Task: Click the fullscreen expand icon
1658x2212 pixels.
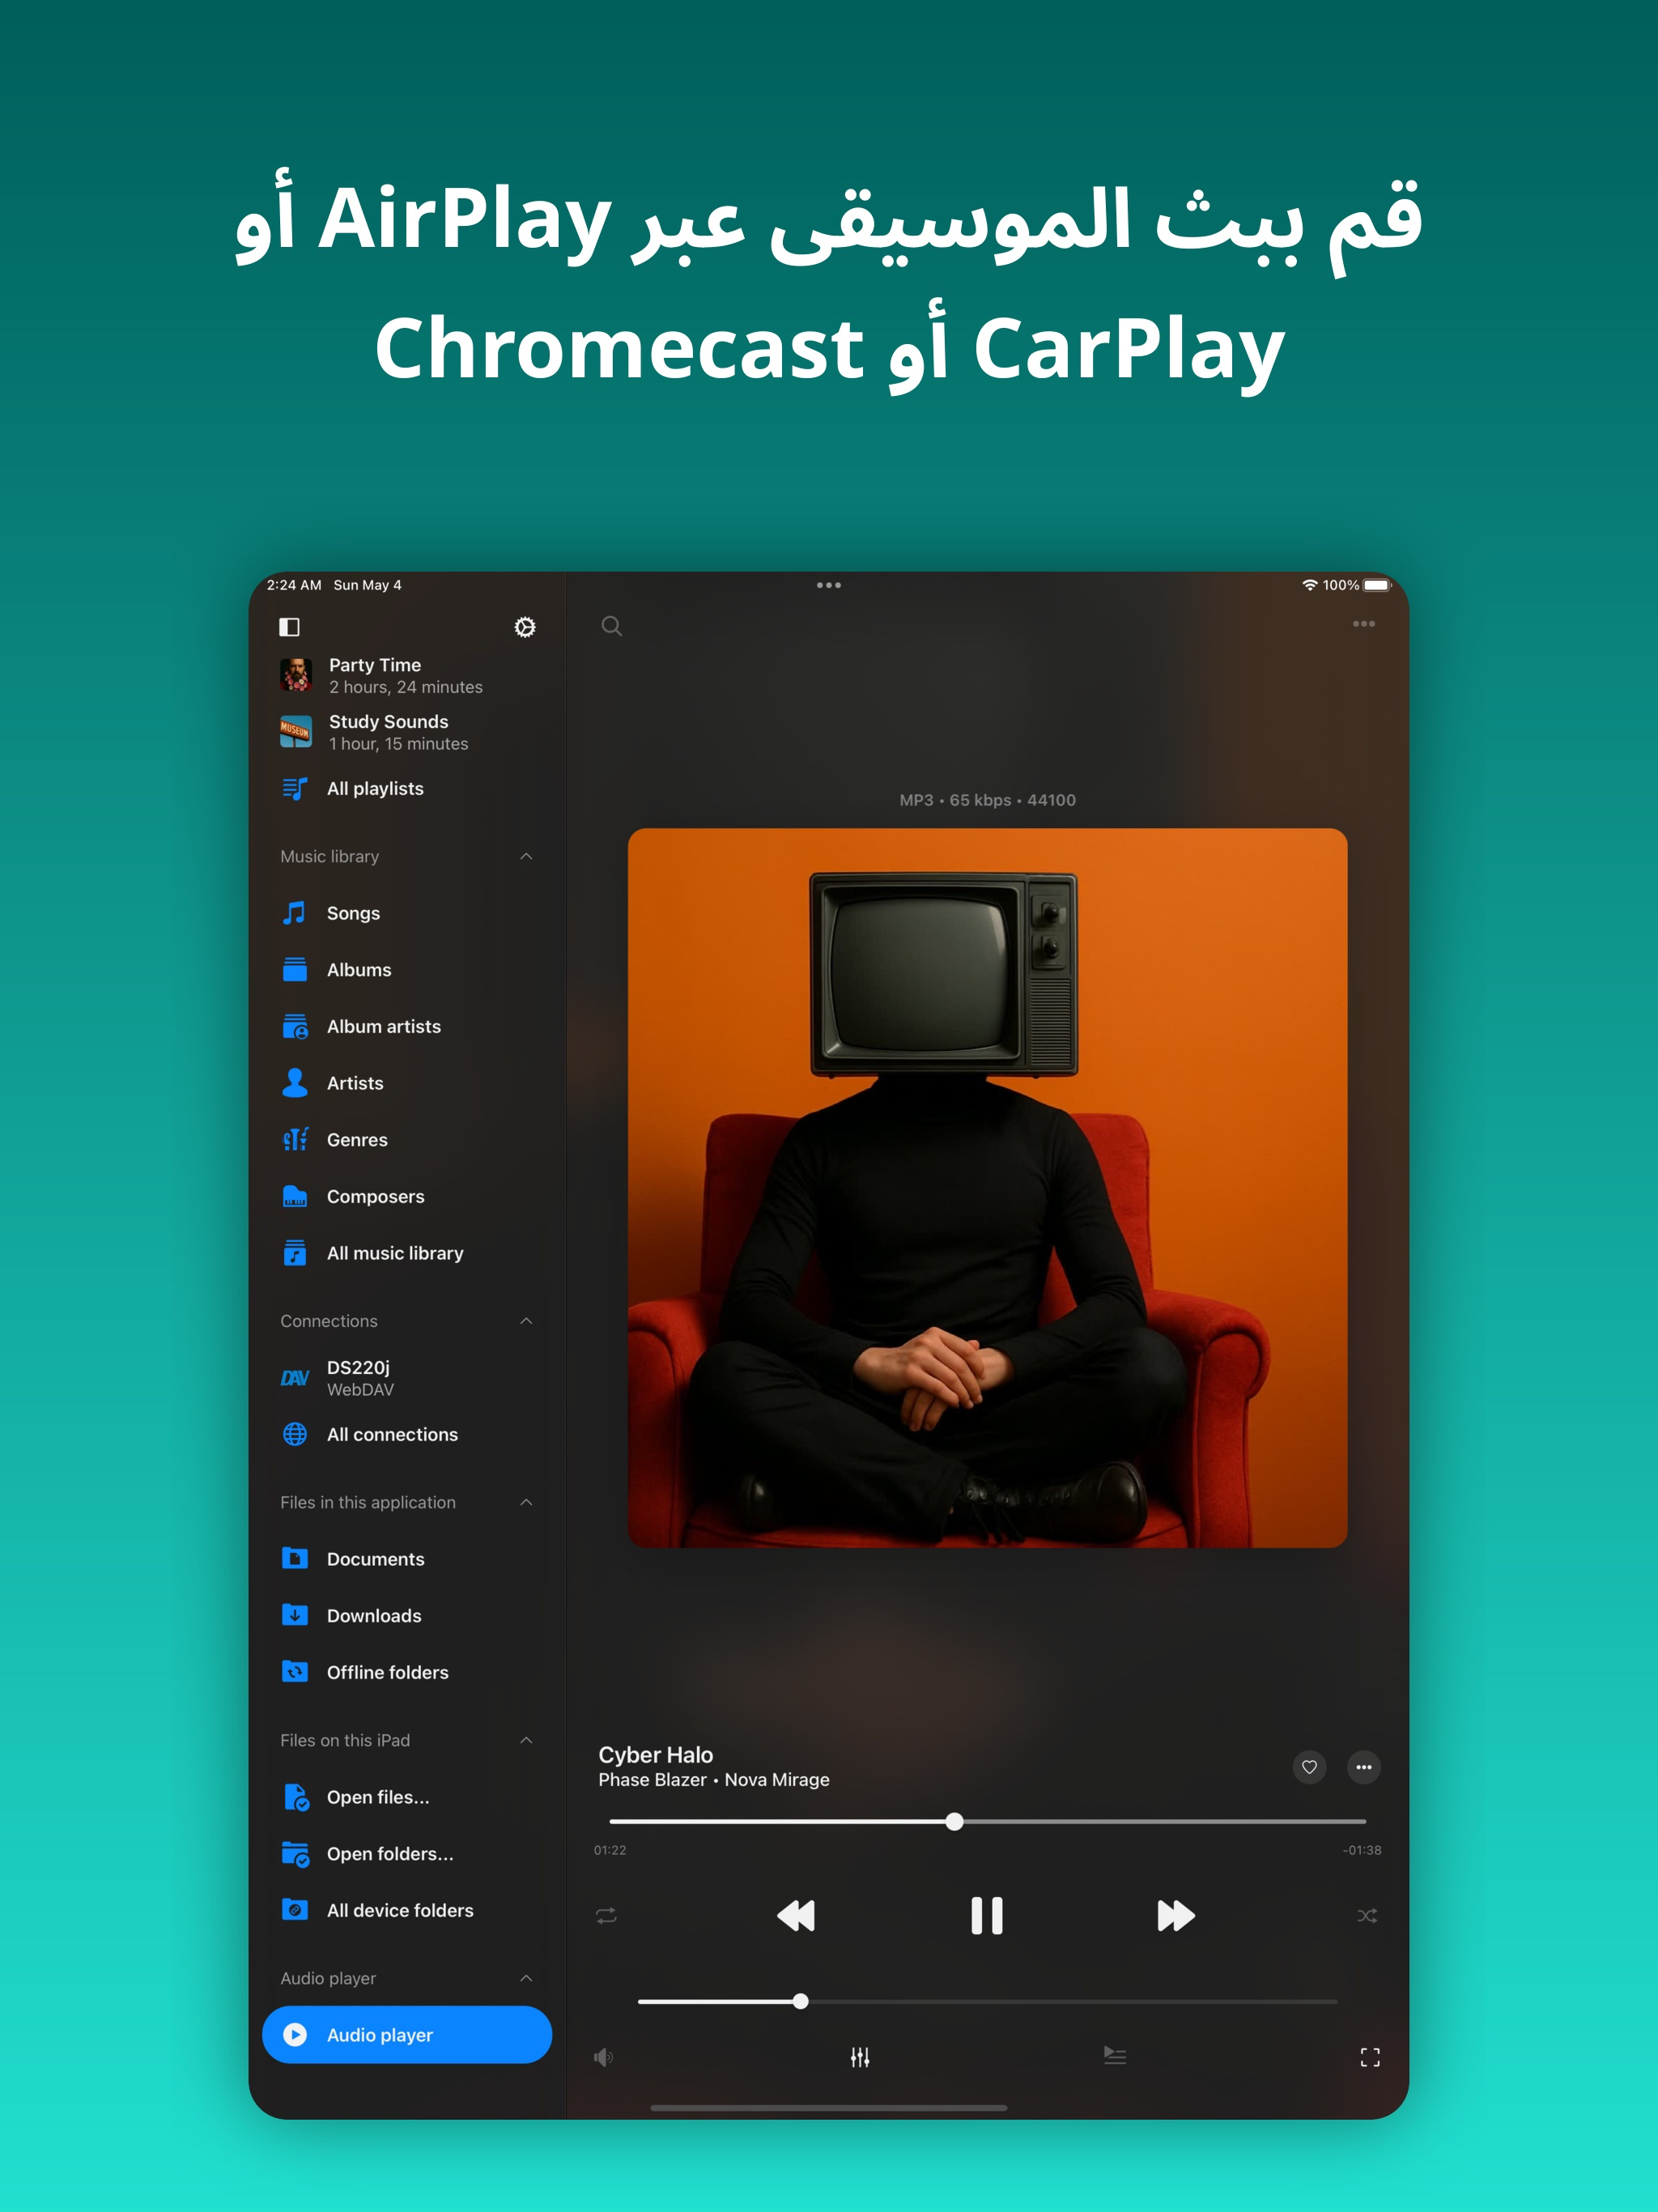Action: (x=1369, y=2057)
